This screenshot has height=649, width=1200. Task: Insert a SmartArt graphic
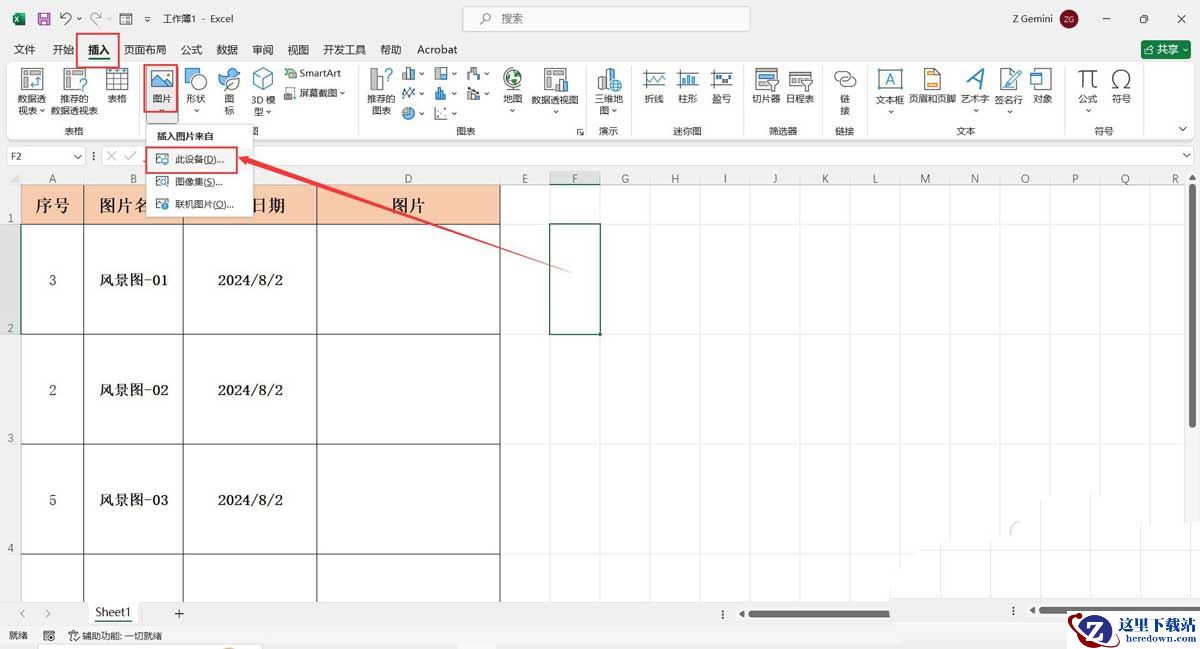coord(313,73)
